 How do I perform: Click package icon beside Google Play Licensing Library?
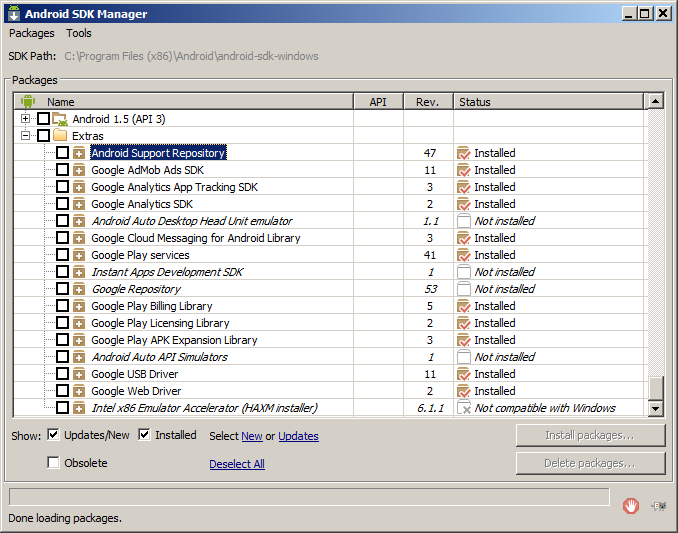point(79,323)
